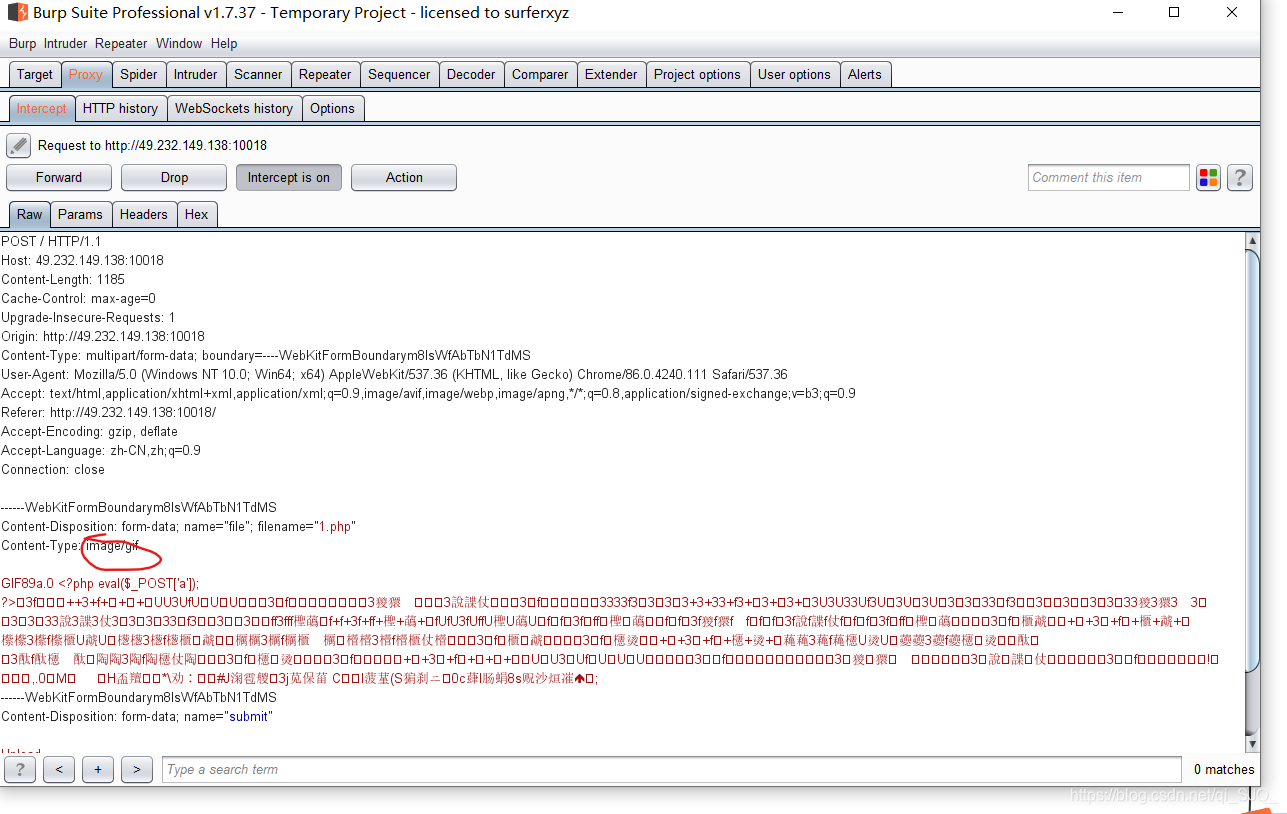The image size is (1287, 814).
Task: Open the Extender tab
Action: [x=611, y=74]
